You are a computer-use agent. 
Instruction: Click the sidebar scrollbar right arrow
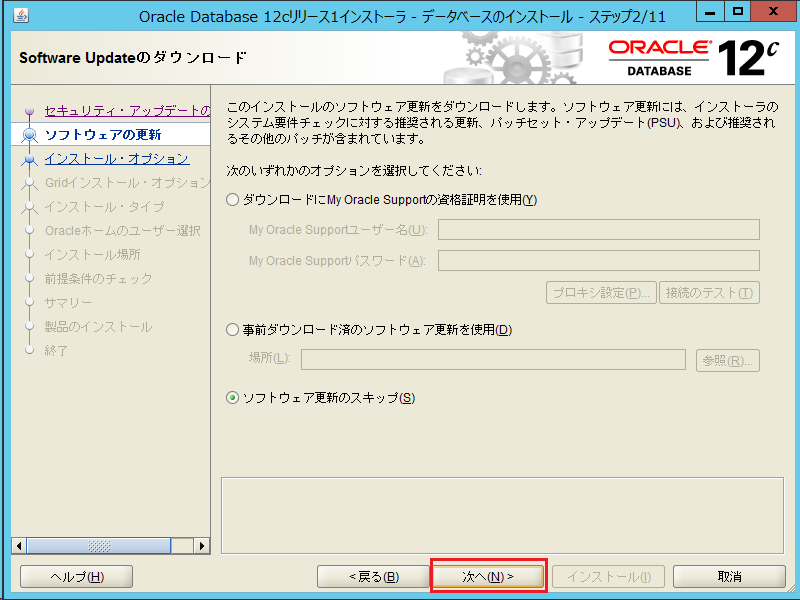(202, 545)
